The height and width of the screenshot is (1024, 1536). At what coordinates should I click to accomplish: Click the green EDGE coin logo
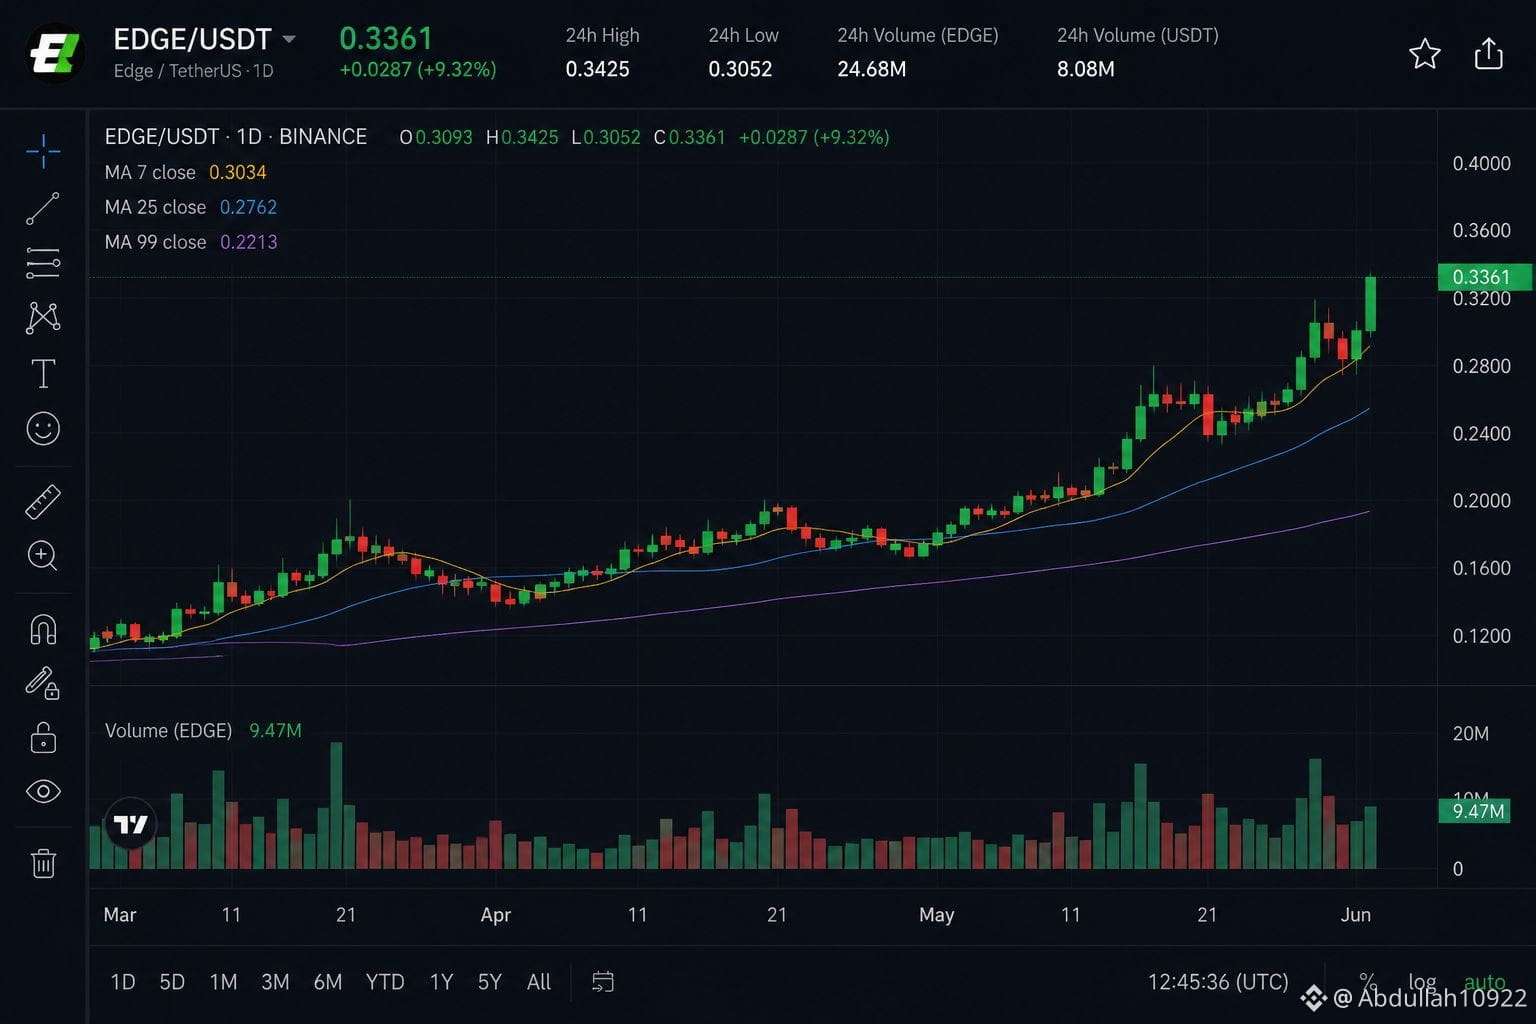tap(54, 53)
